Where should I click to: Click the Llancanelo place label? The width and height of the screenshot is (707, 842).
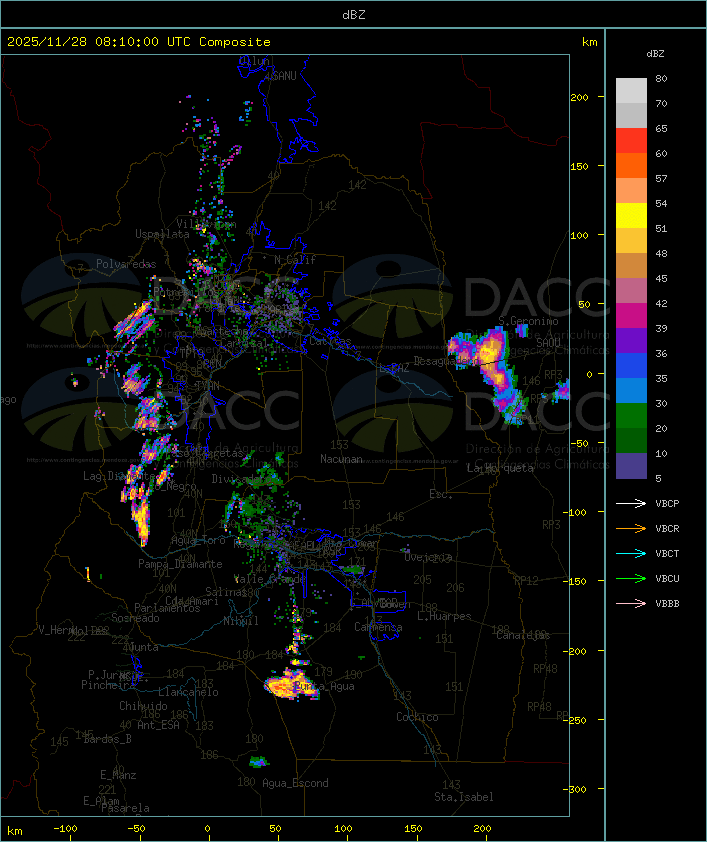[x=188, y=692]
